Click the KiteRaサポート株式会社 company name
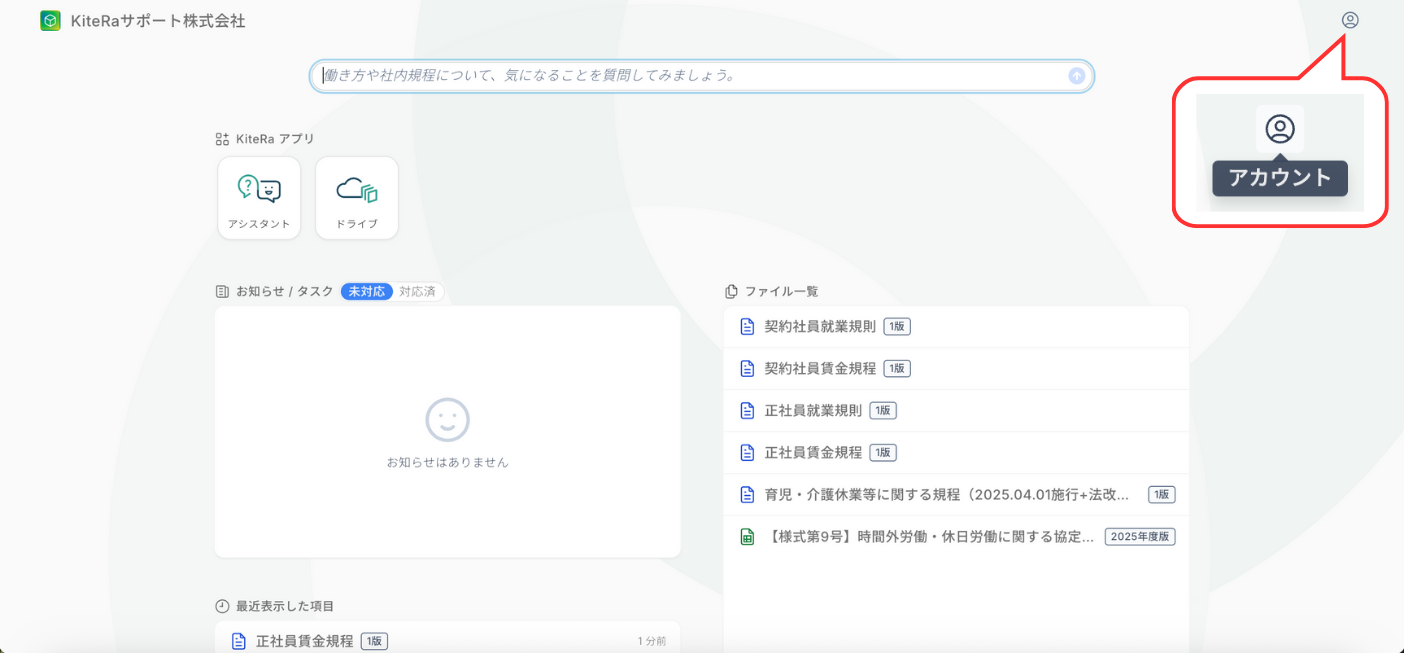The height and width of the screenshot is (653, 1405). click(x=158, y=21)
